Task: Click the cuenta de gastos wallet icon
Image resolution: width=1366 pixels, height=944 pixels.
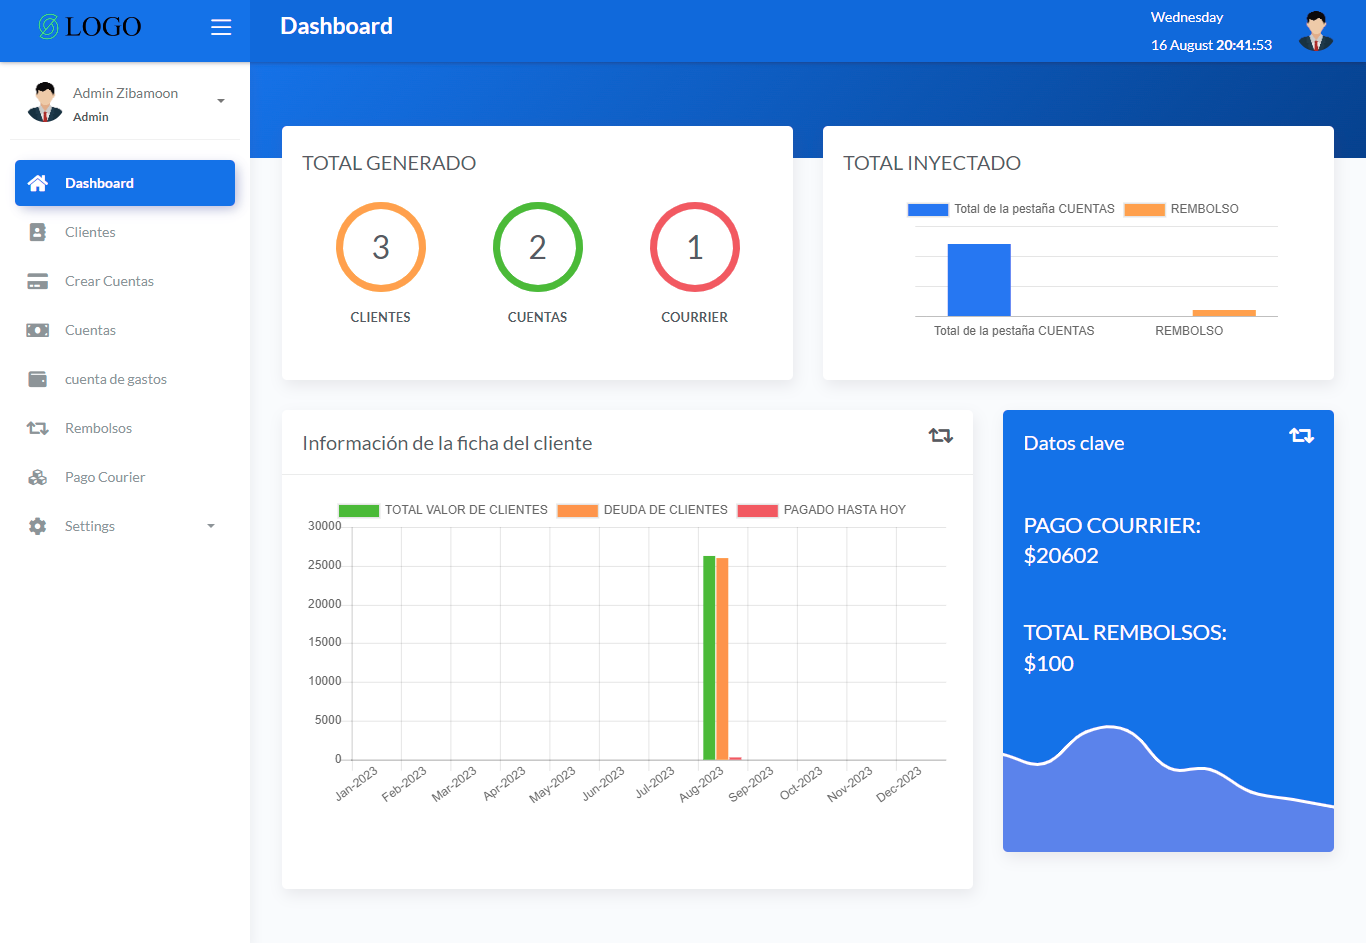Action: point(38,379)
